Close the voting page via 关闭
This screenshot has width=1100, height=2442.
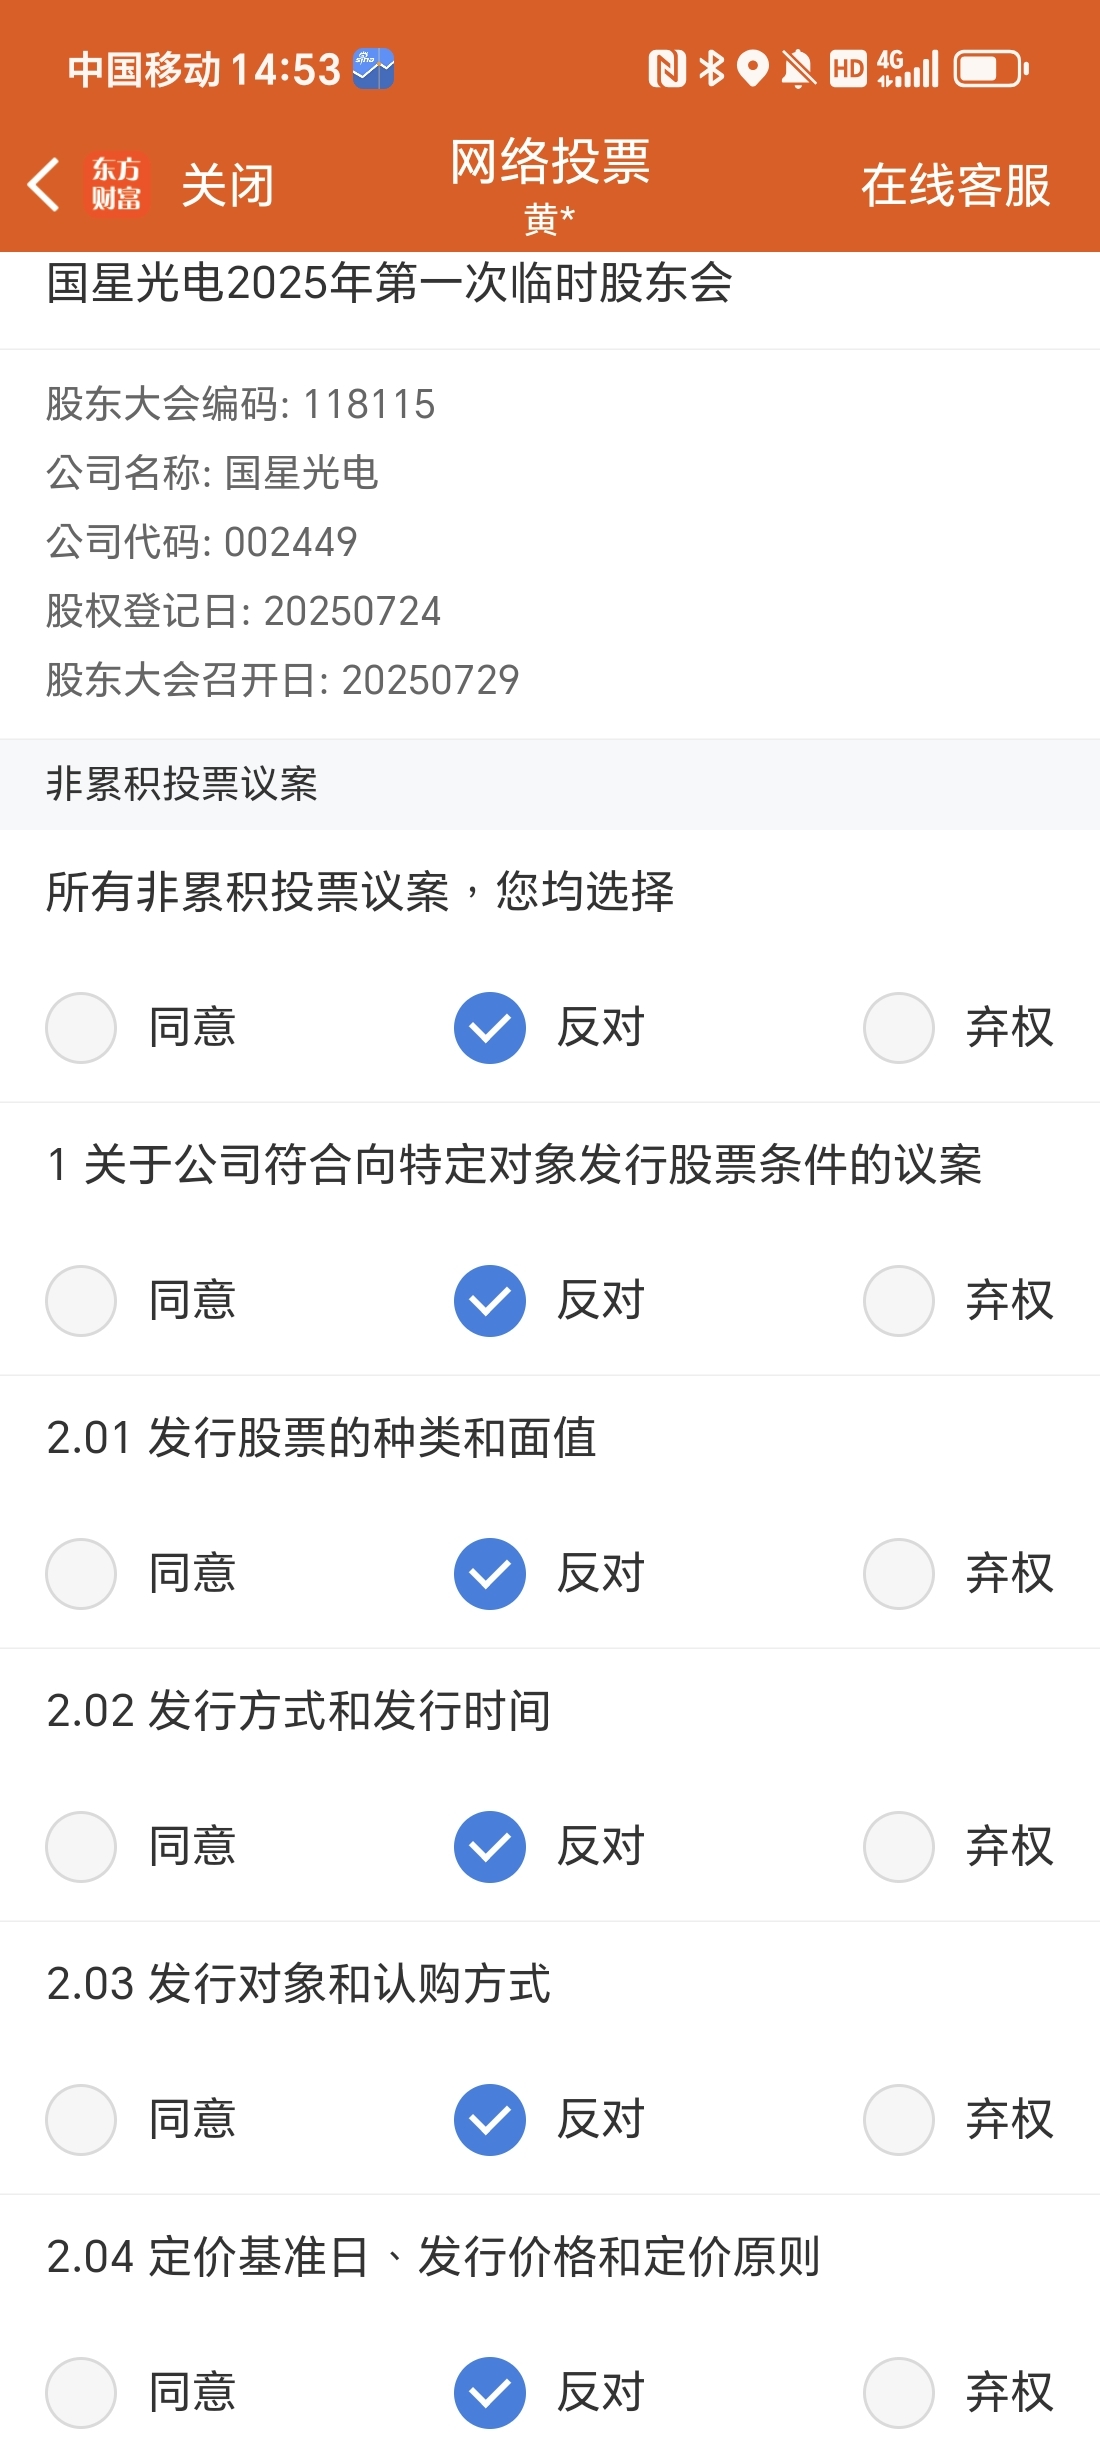point(227,186)
